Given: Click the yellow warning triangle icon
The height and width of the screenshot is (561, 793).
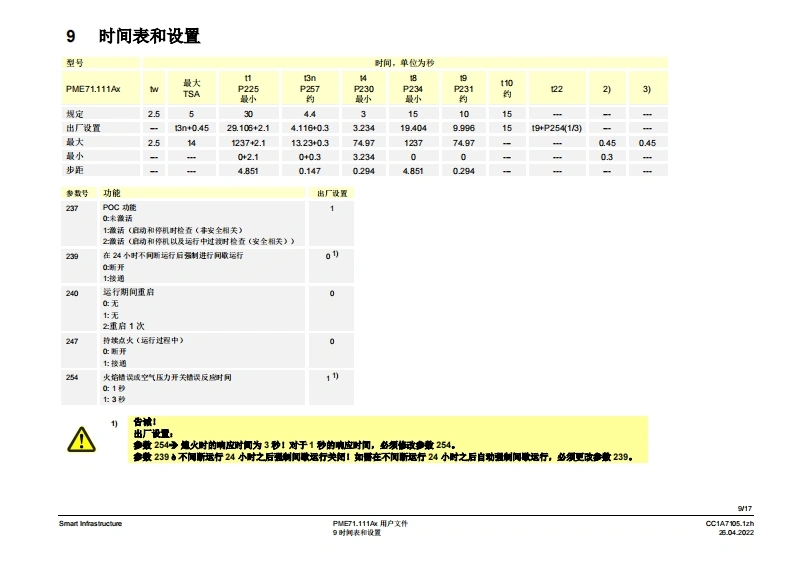Looking at the screenshot, I should click(78, 438).
